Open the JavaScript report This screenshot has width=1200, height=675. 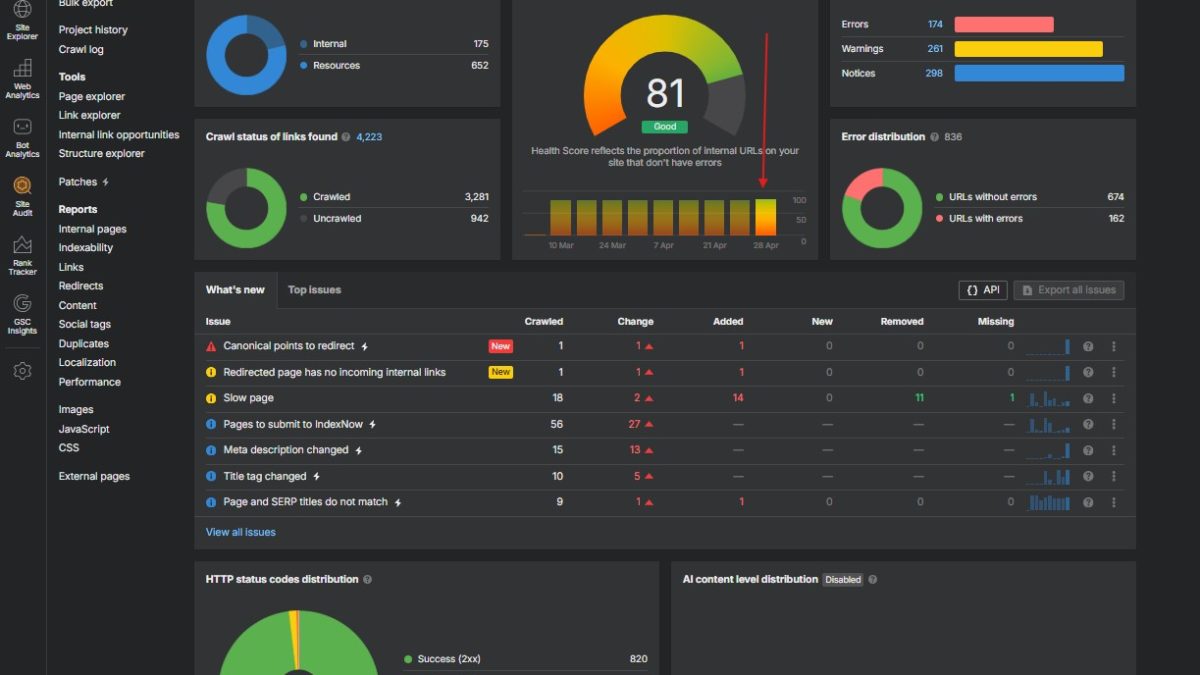(x=84, y=429)
